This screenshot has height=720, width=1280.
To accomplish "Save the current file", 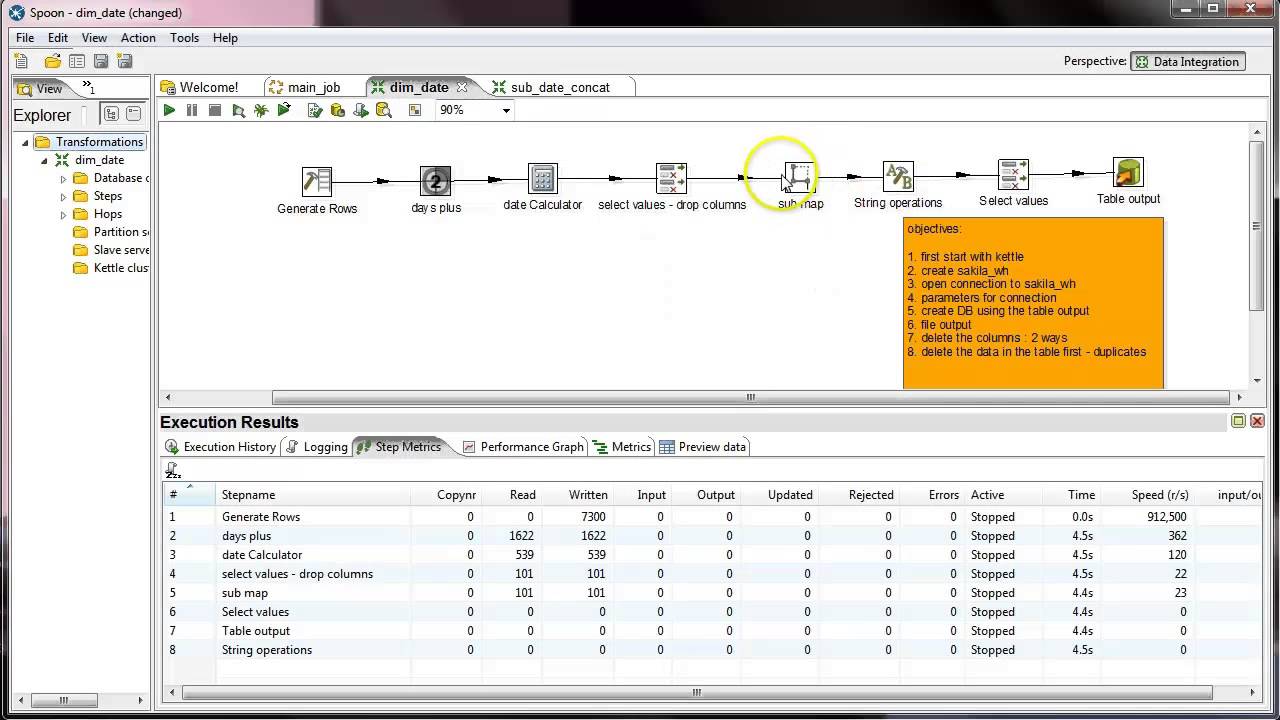I will [x=101, y=61].
